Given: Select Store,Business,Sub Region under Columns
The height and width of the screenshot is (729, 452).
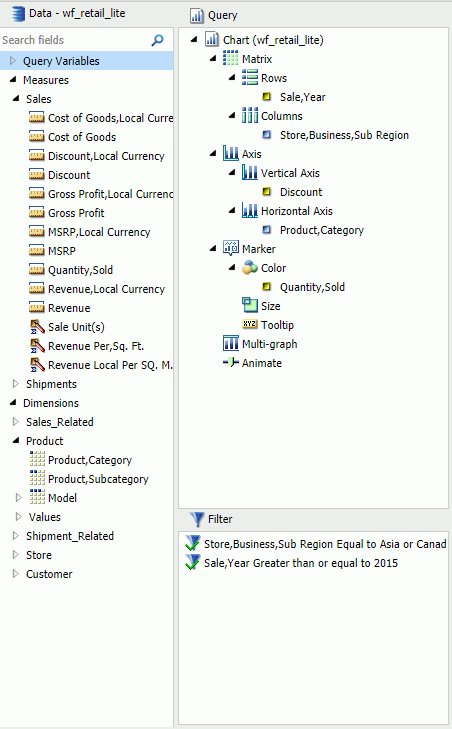Looking at the screenshot, I should point(344,135).
